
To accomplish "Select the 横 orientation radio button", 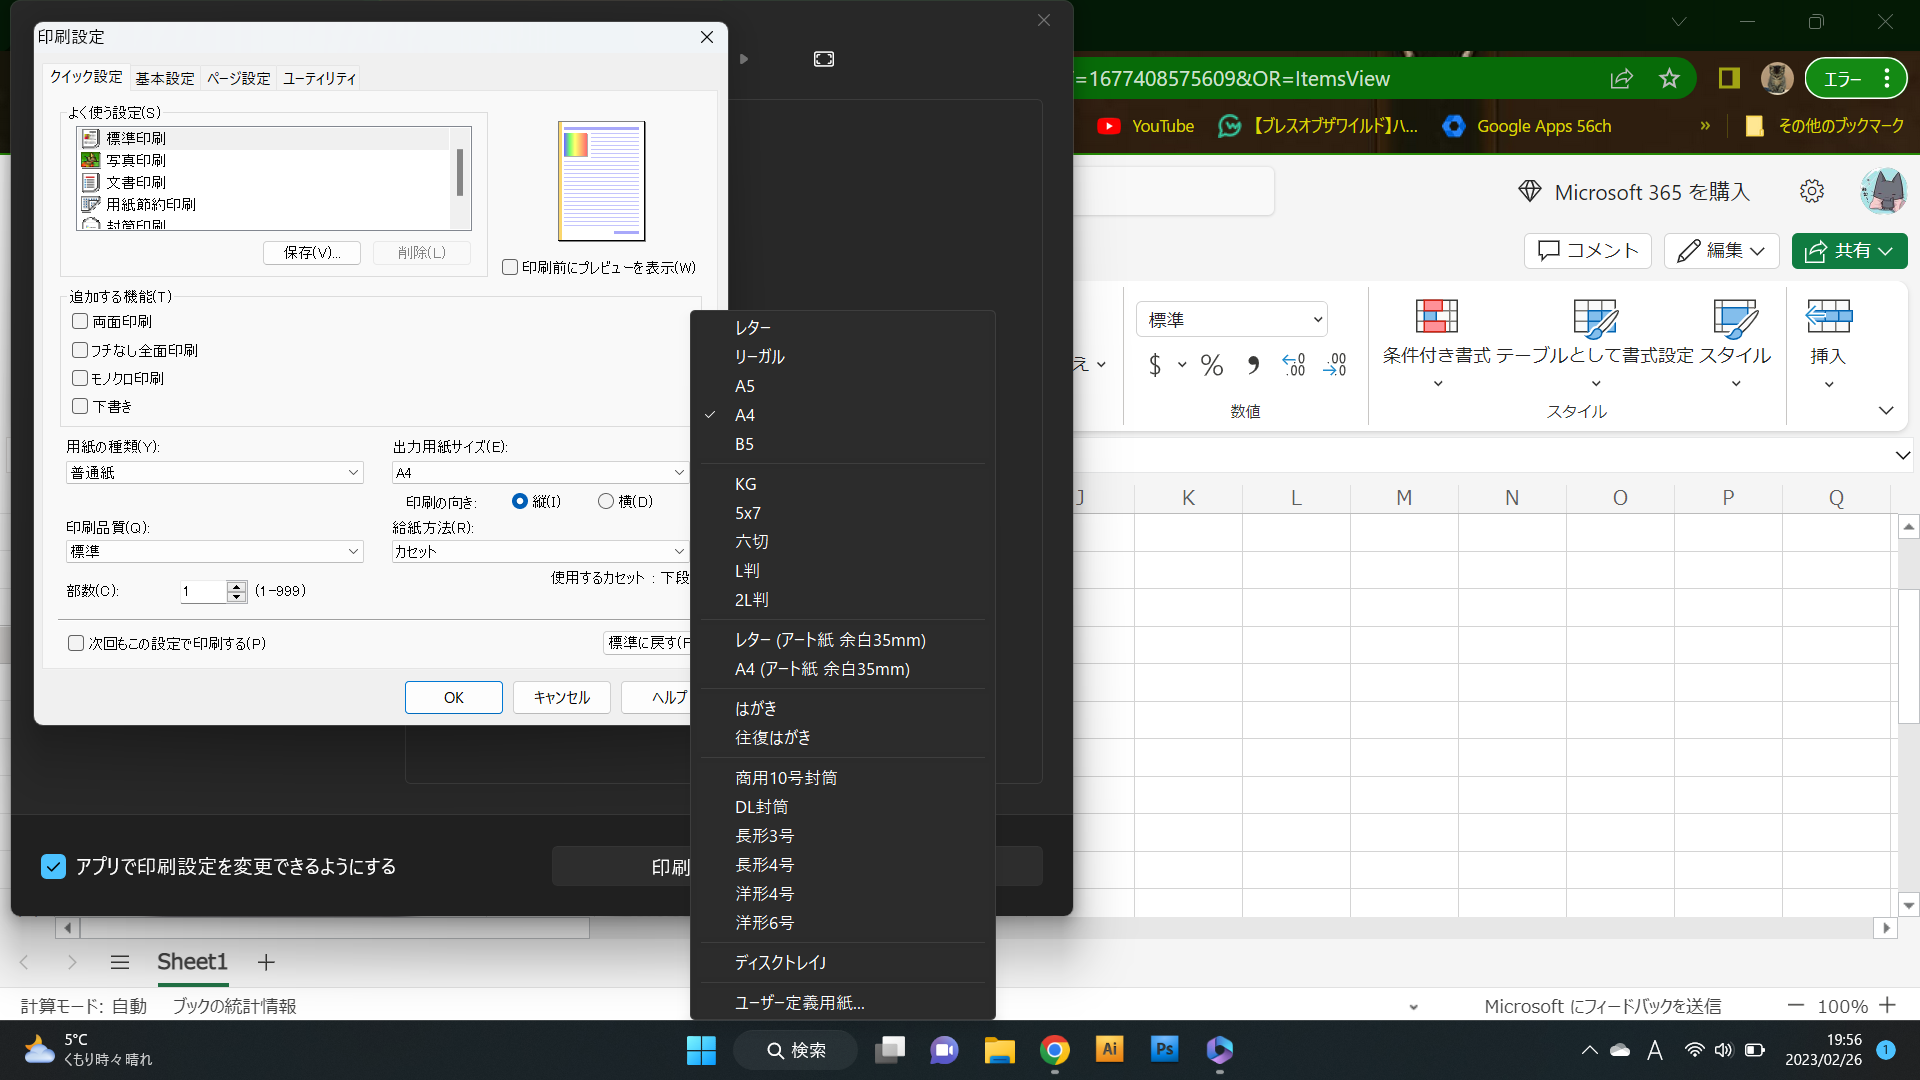I will pyautogui.click(x=606, y=501).
